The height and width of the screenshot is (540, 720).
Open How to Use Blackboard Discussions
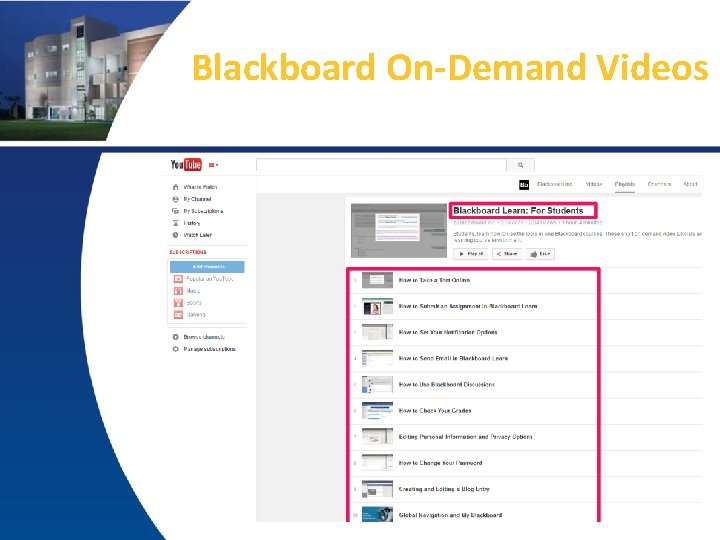[447, 385]
